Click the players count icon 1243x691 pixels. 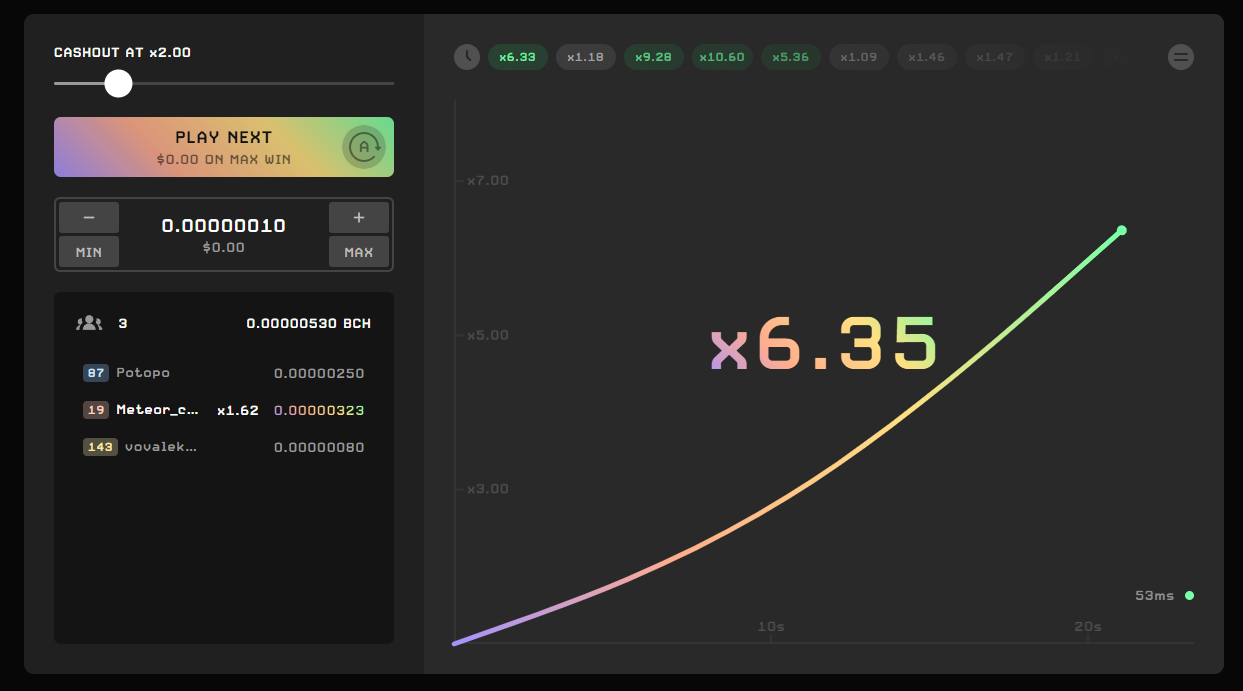[89, 323]
